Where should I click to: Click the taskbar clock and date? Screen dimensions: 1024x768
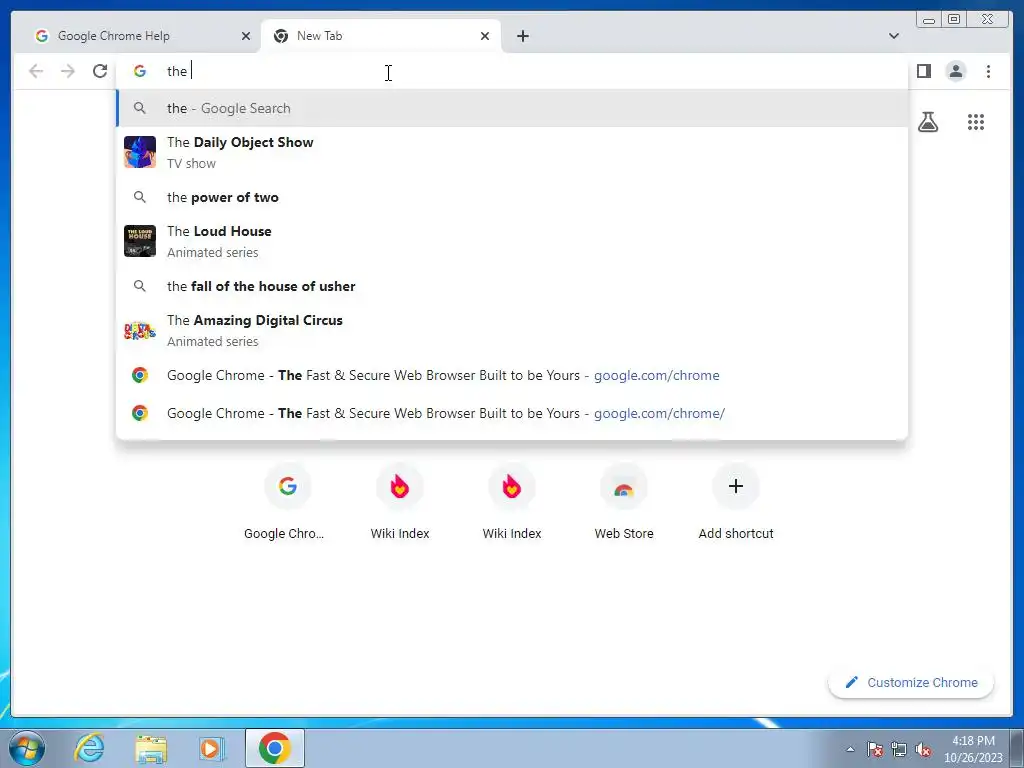click(x=973, y=749)
